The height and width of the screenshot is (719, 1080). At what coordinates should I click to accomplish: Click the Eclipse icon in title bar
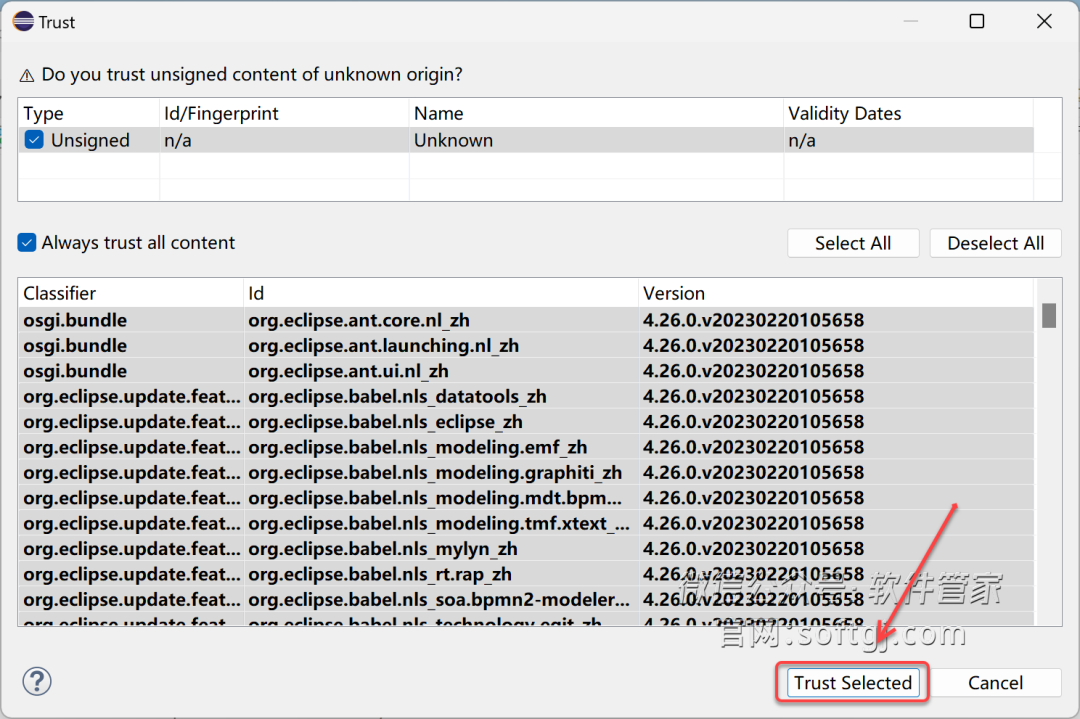(23, 21)
